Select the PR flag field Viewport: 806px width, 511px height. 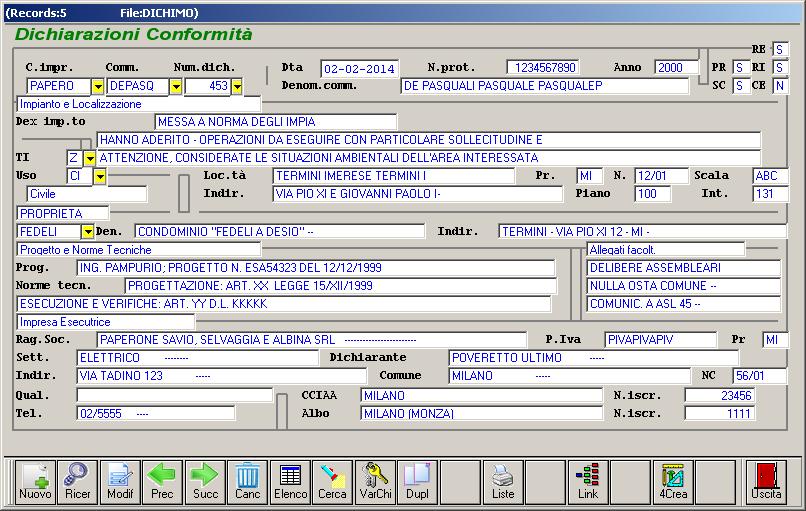[x=740, y=67]
